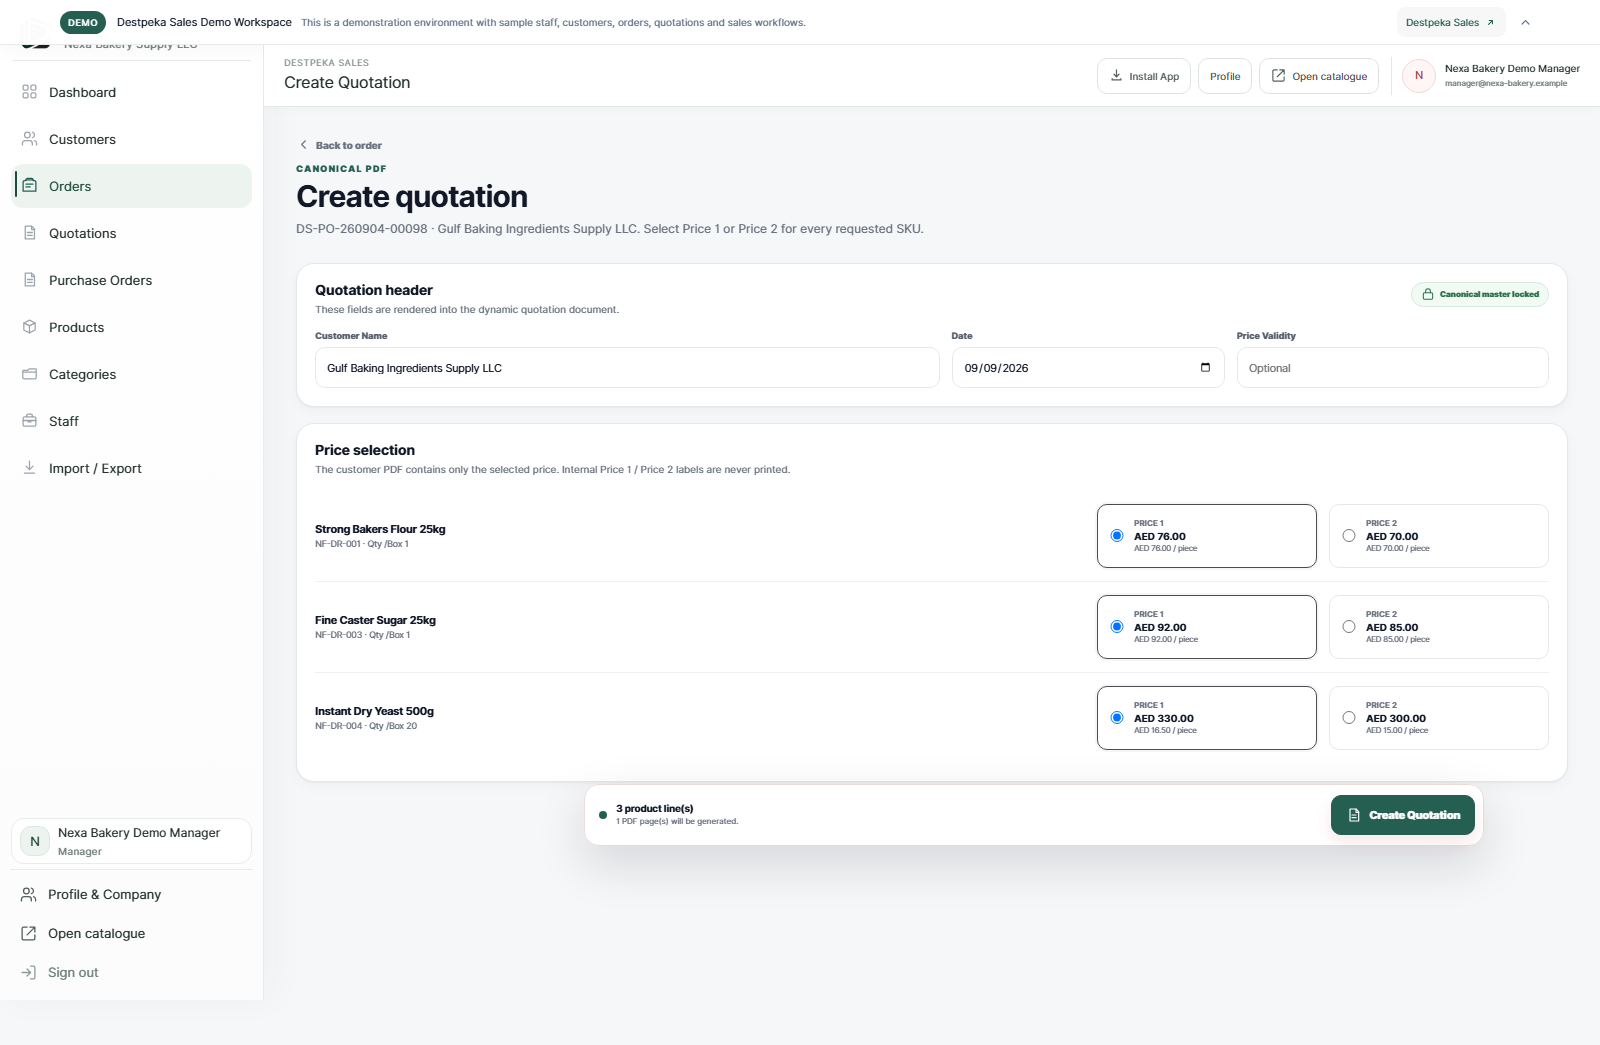Image resolution: width=1600 pixels, height=1045 pixels.
Task: Open the Quotations menu item
Action: pos(131,233)
